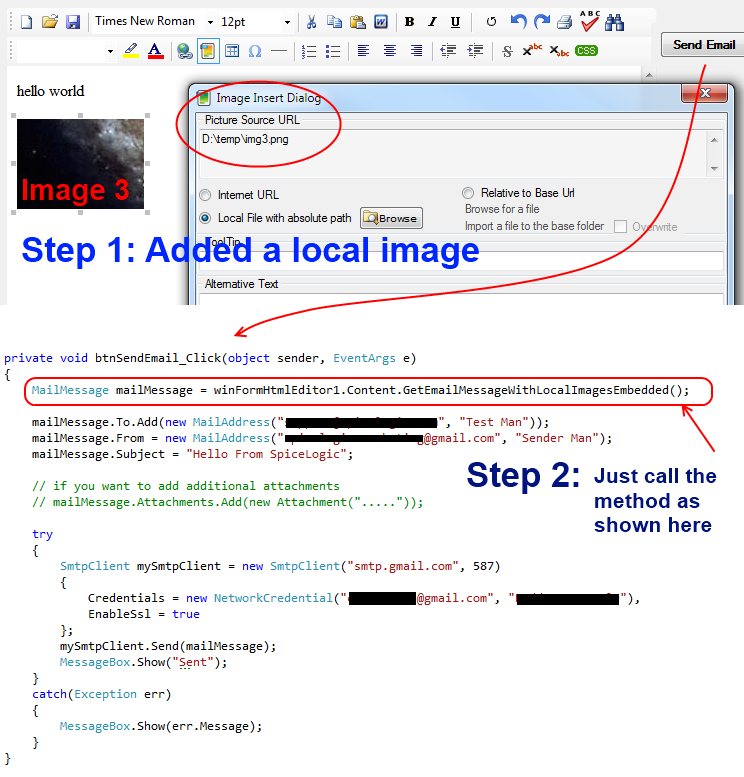Print the document with printer icon
The image size is (744, 777).
click(x=565, y=22)
